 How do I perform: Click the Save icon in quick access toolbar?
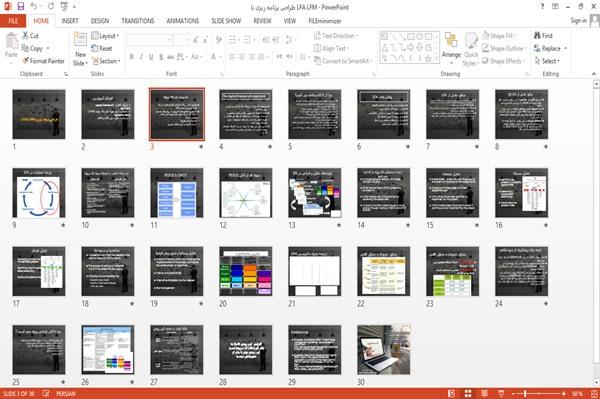pyautogui.click(x=21, y=7)
